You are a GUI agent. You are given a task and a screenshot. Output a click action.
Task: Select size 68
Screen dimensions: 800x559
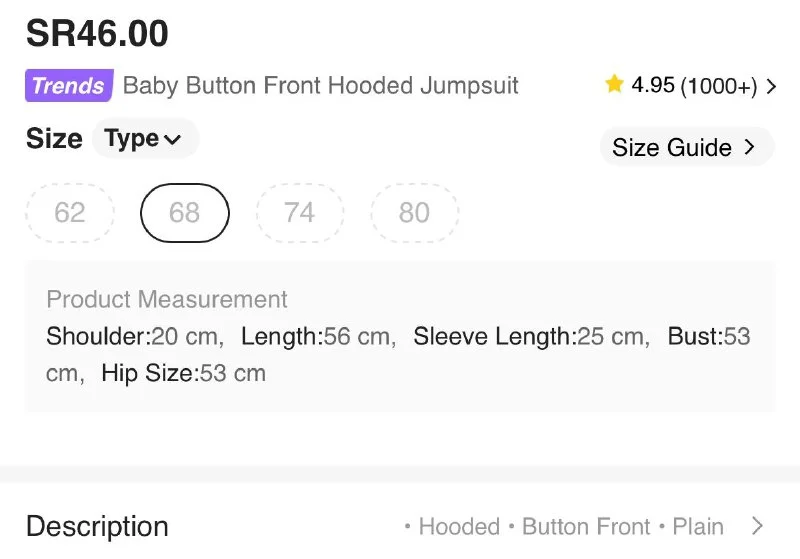[x=185, y=213]
